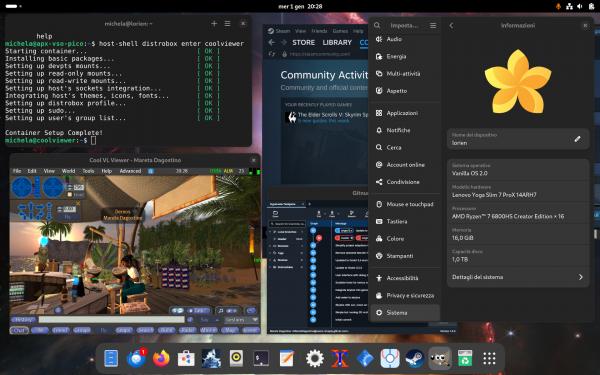Viewport: 600px width, 375px height.
Task: Go back in Steam navigation
Action: pyautogui.click(x=272, y=42)
